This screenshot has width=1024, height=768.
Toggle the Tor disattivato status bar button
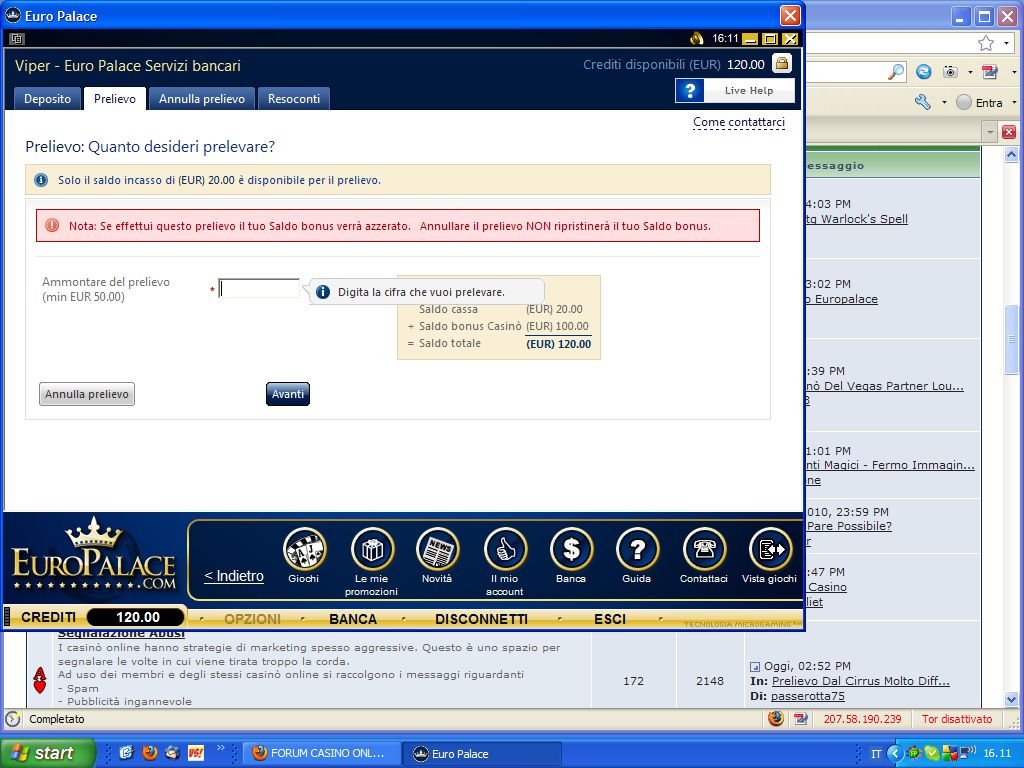point(957,719)
